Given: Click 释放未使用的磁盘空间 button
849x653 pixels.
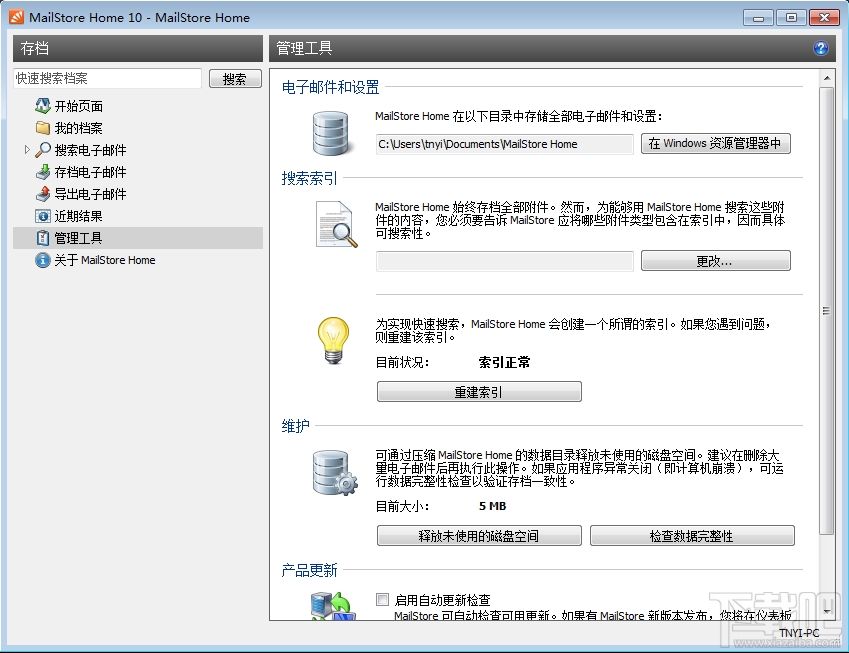Looking at the screenshot, I should pyautogui.click(x=478, y=536).
